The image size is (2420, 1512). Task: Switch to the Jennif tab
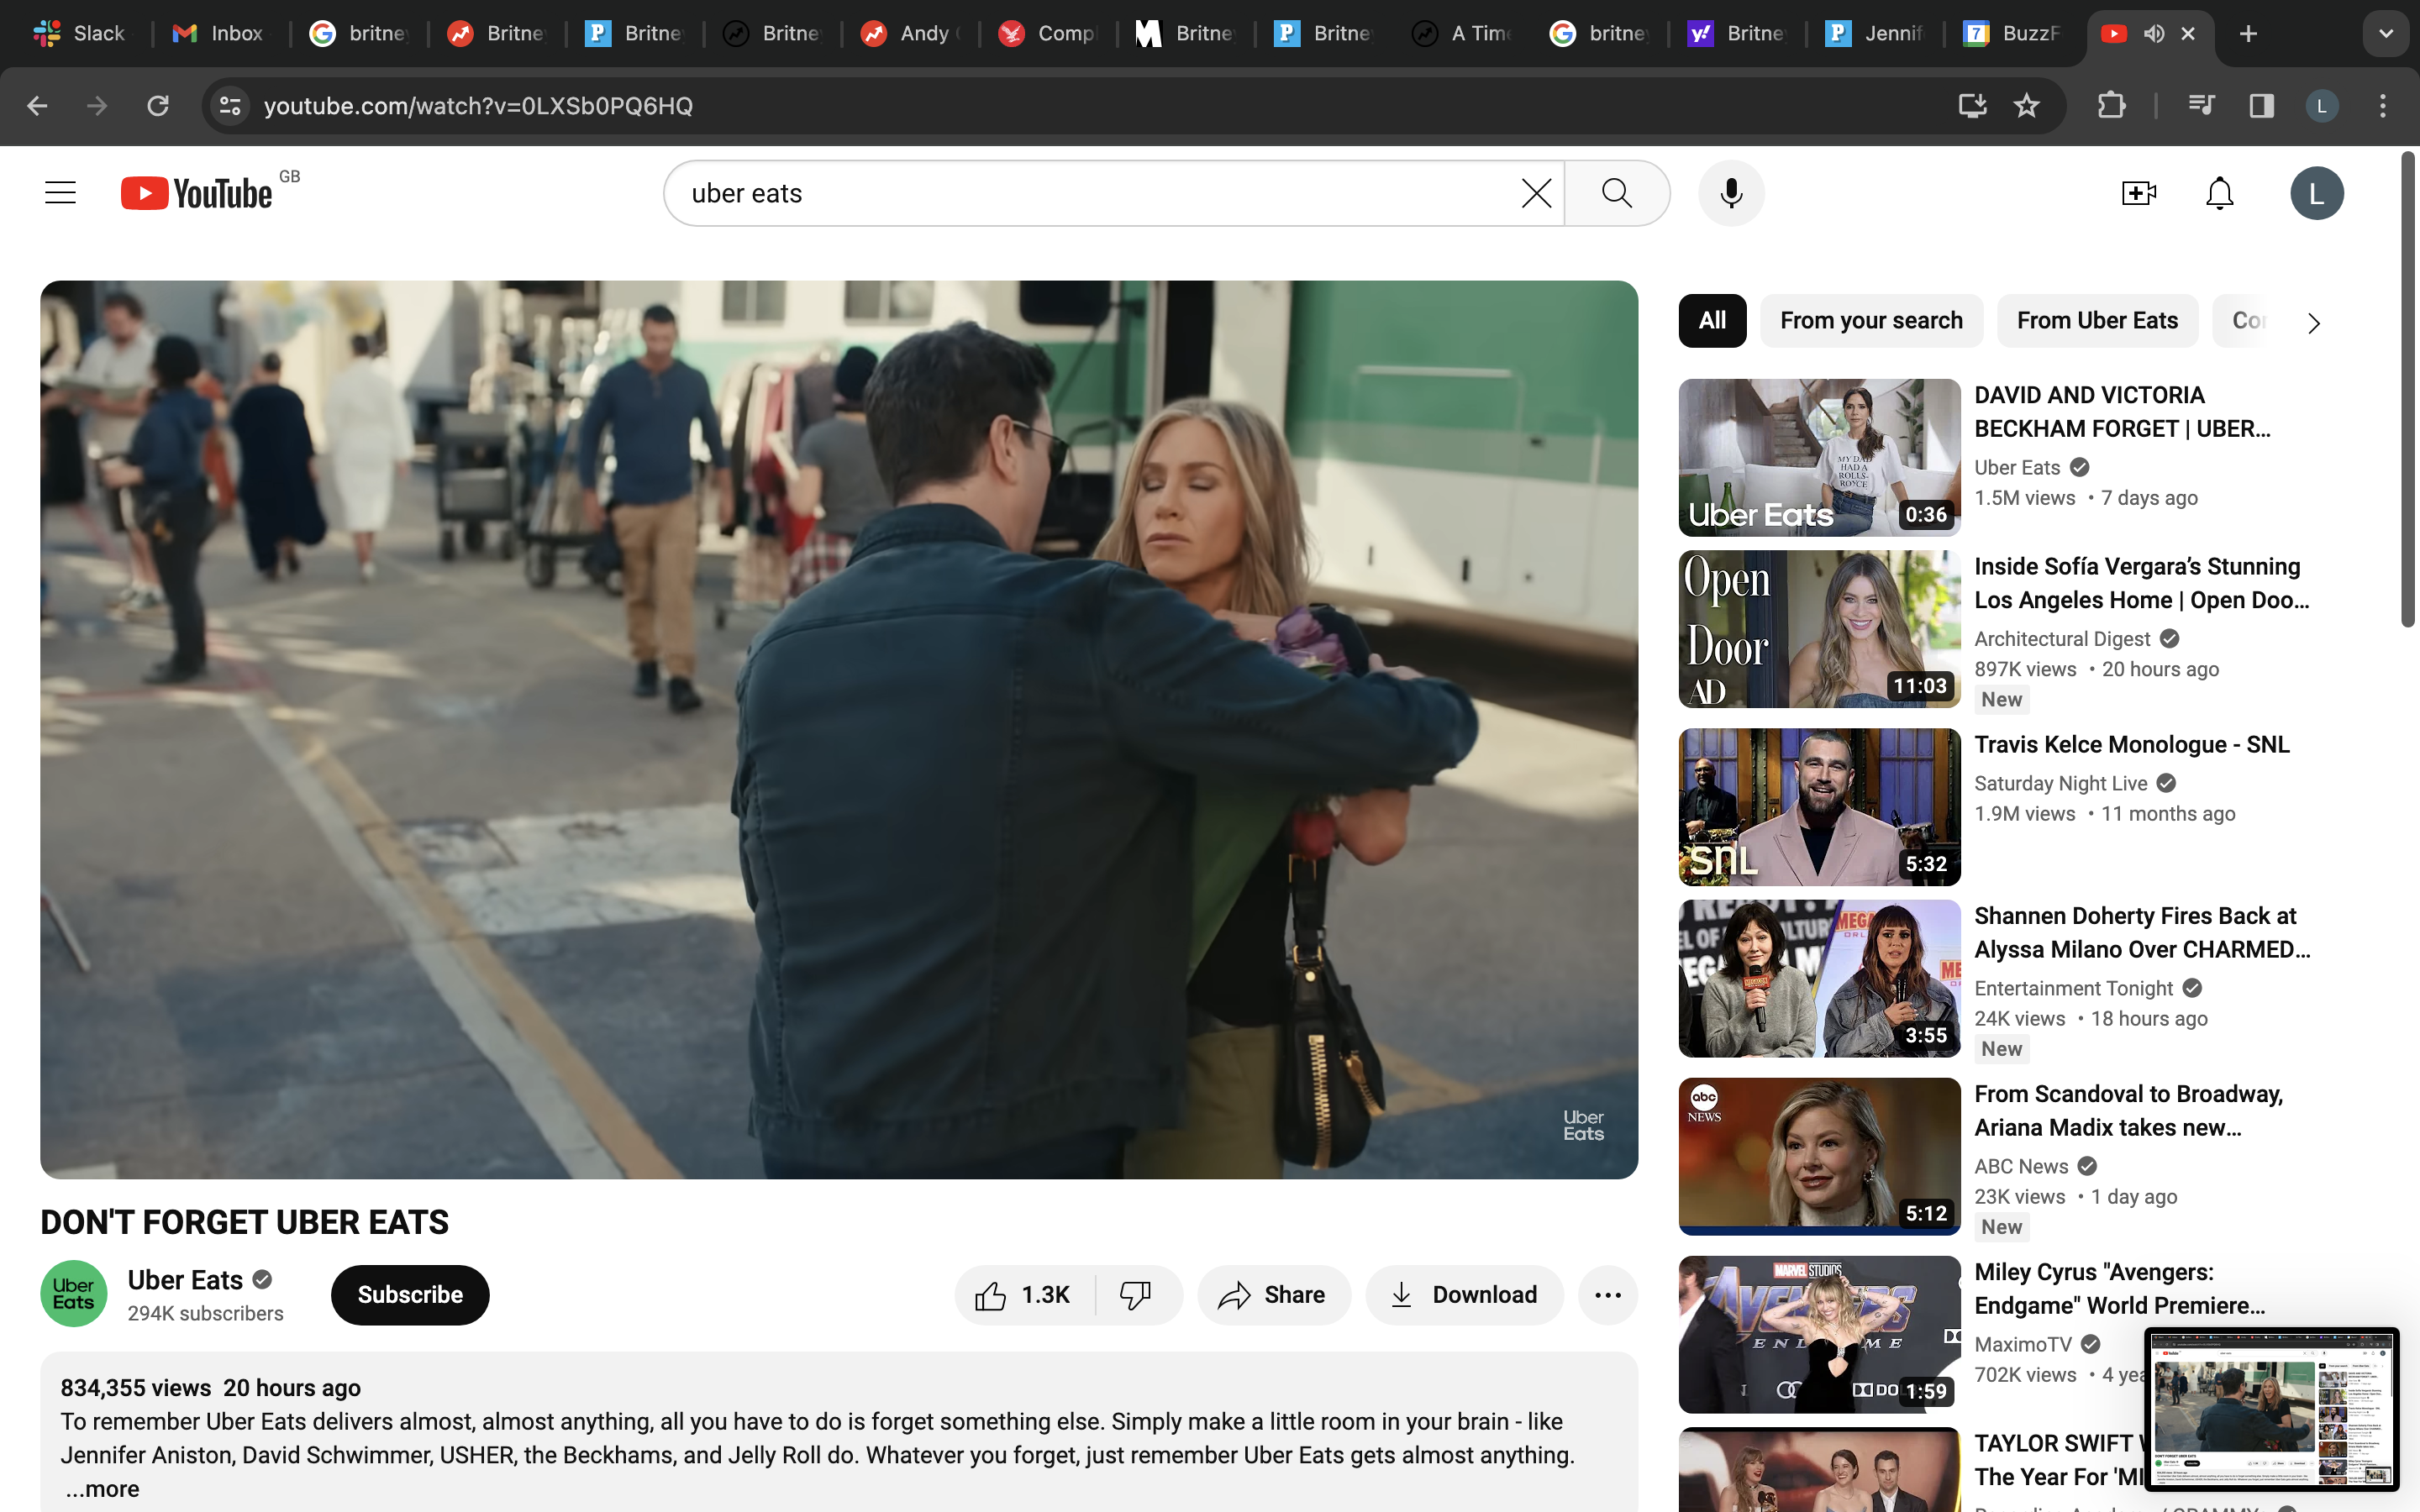(x=1874, y=34)
